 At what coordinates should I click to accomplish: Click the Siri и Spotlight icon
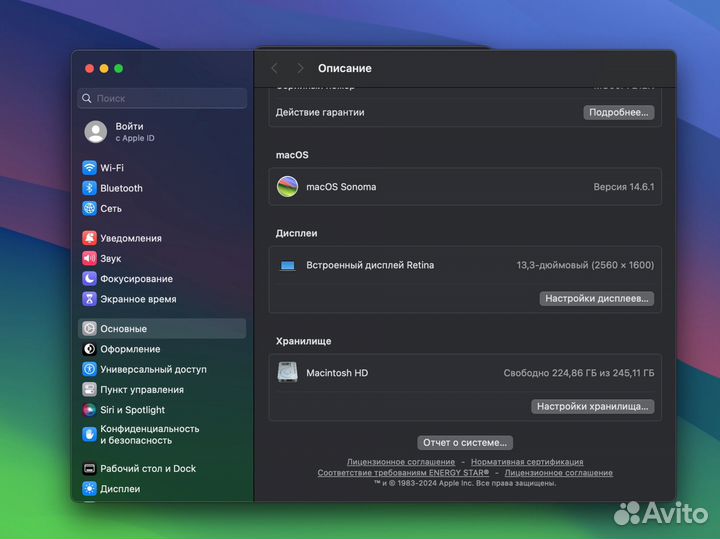click(89, 410)
